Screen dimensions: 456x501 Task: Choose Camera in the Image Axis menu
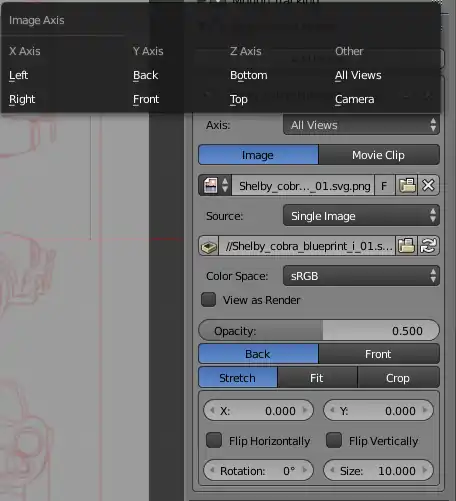[355, 99]
